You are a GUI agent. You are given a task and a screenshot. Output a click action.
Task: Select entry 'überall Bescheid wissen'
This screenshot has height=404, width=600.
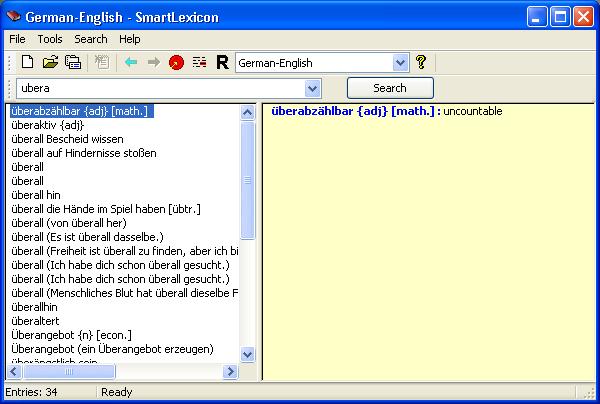[67, 139]
